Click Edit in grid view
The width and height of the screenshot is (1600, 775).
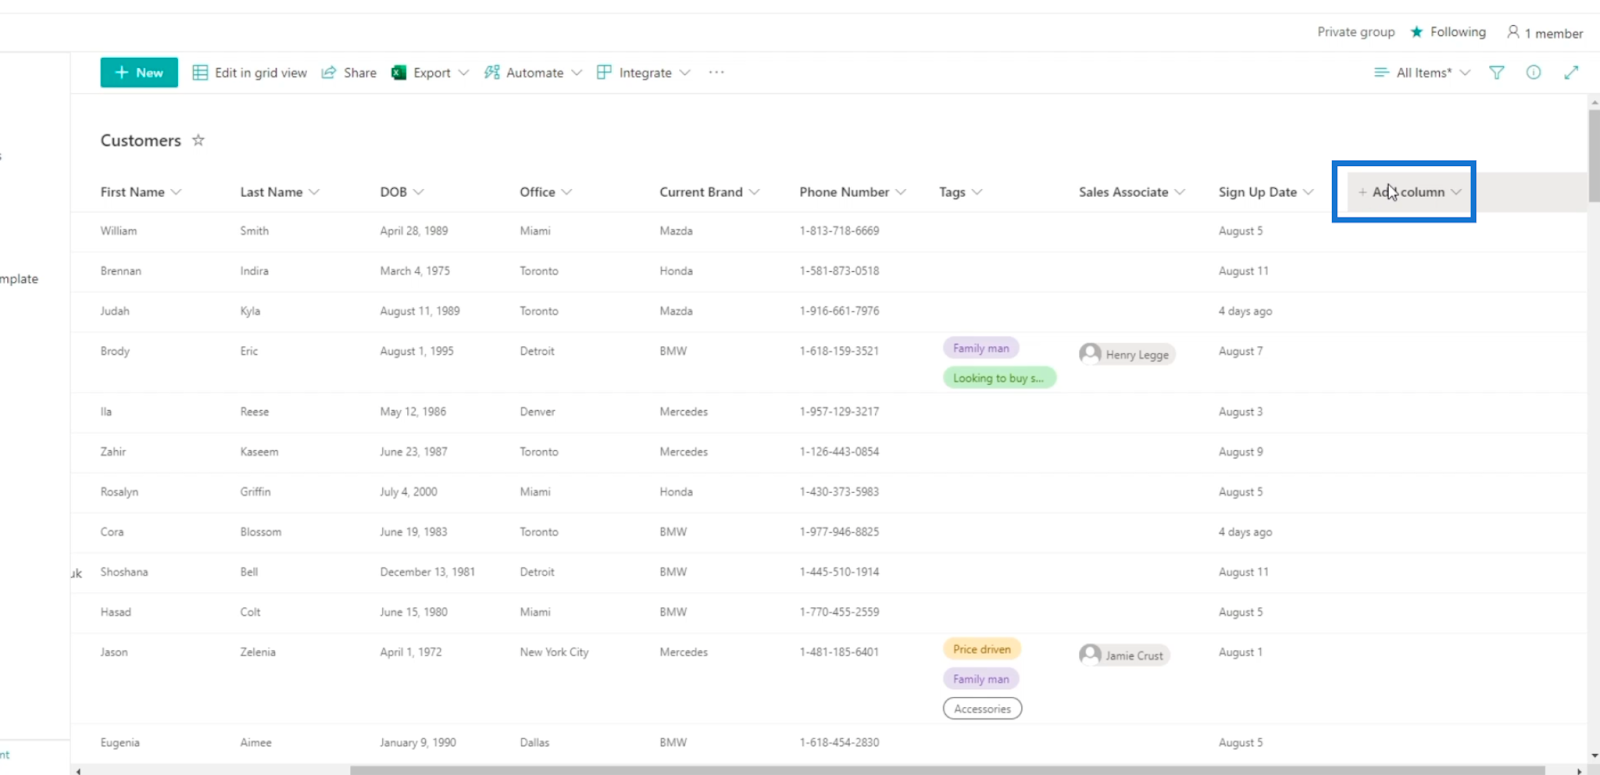[250, 73]
